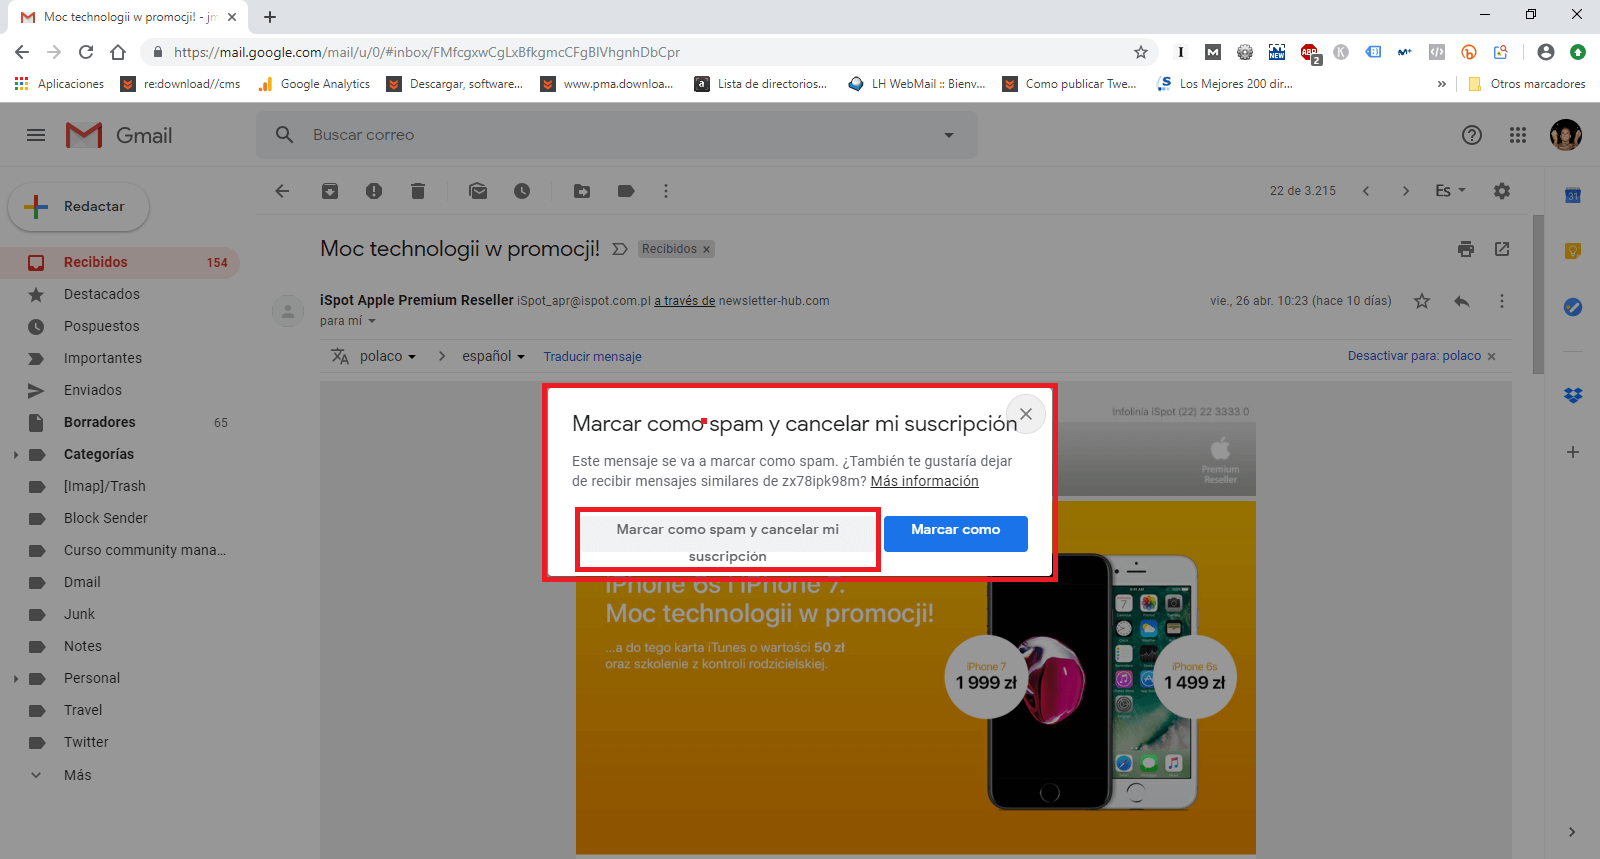This screenshot has width=1600, height=859.
Task: Open Gmail settings gear
Action: [x=1502, y=191]
